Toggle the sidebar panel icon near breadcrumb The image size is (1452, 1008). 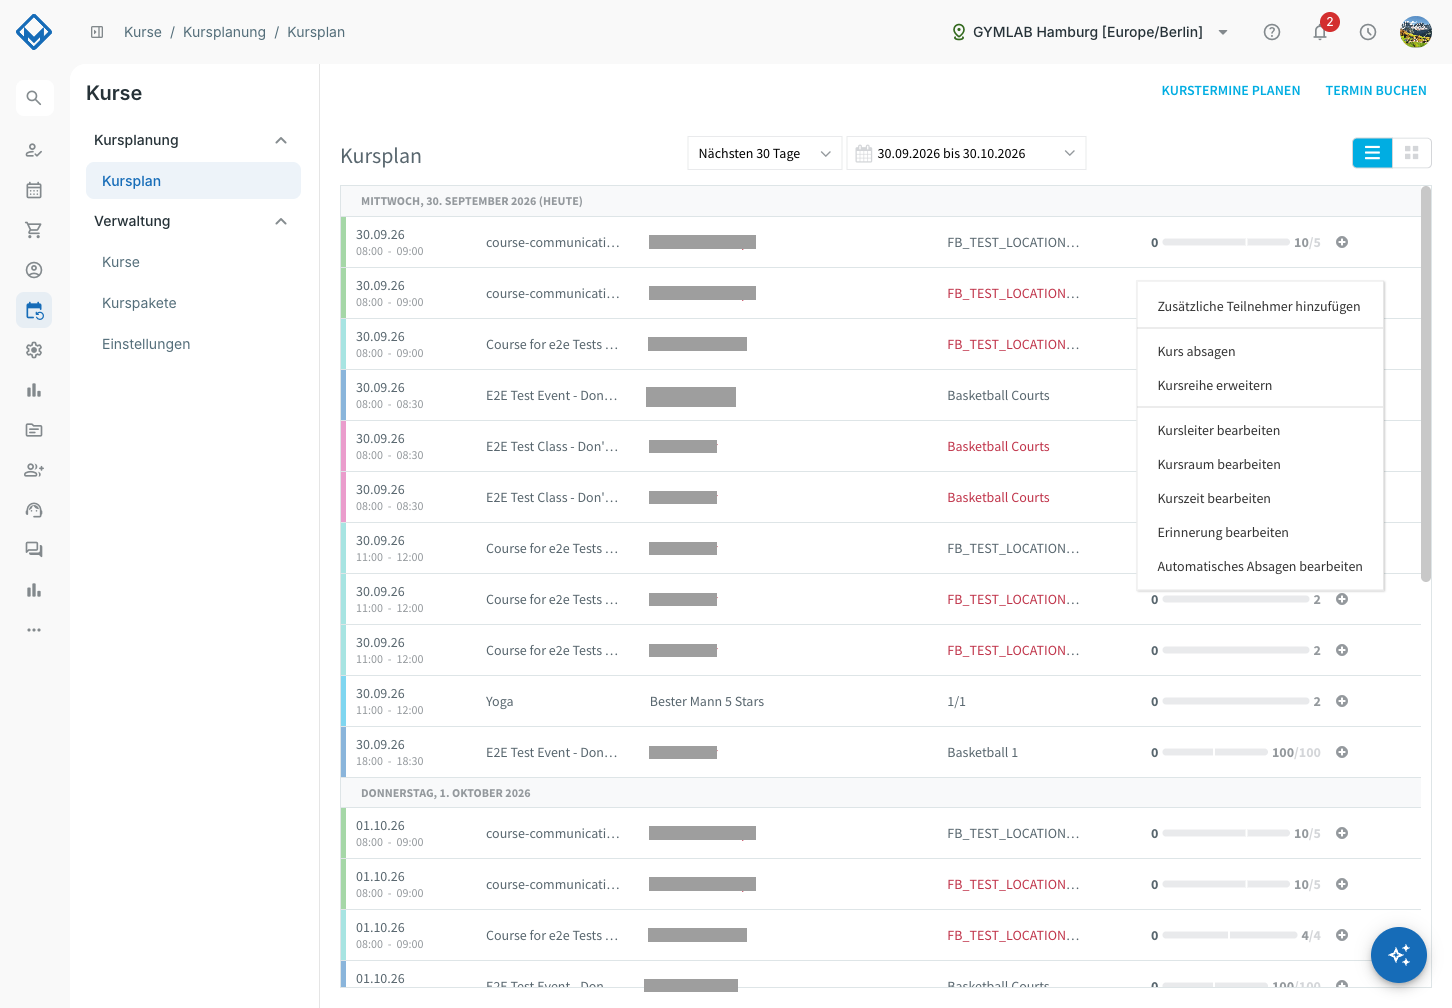[x=97, y=32]
